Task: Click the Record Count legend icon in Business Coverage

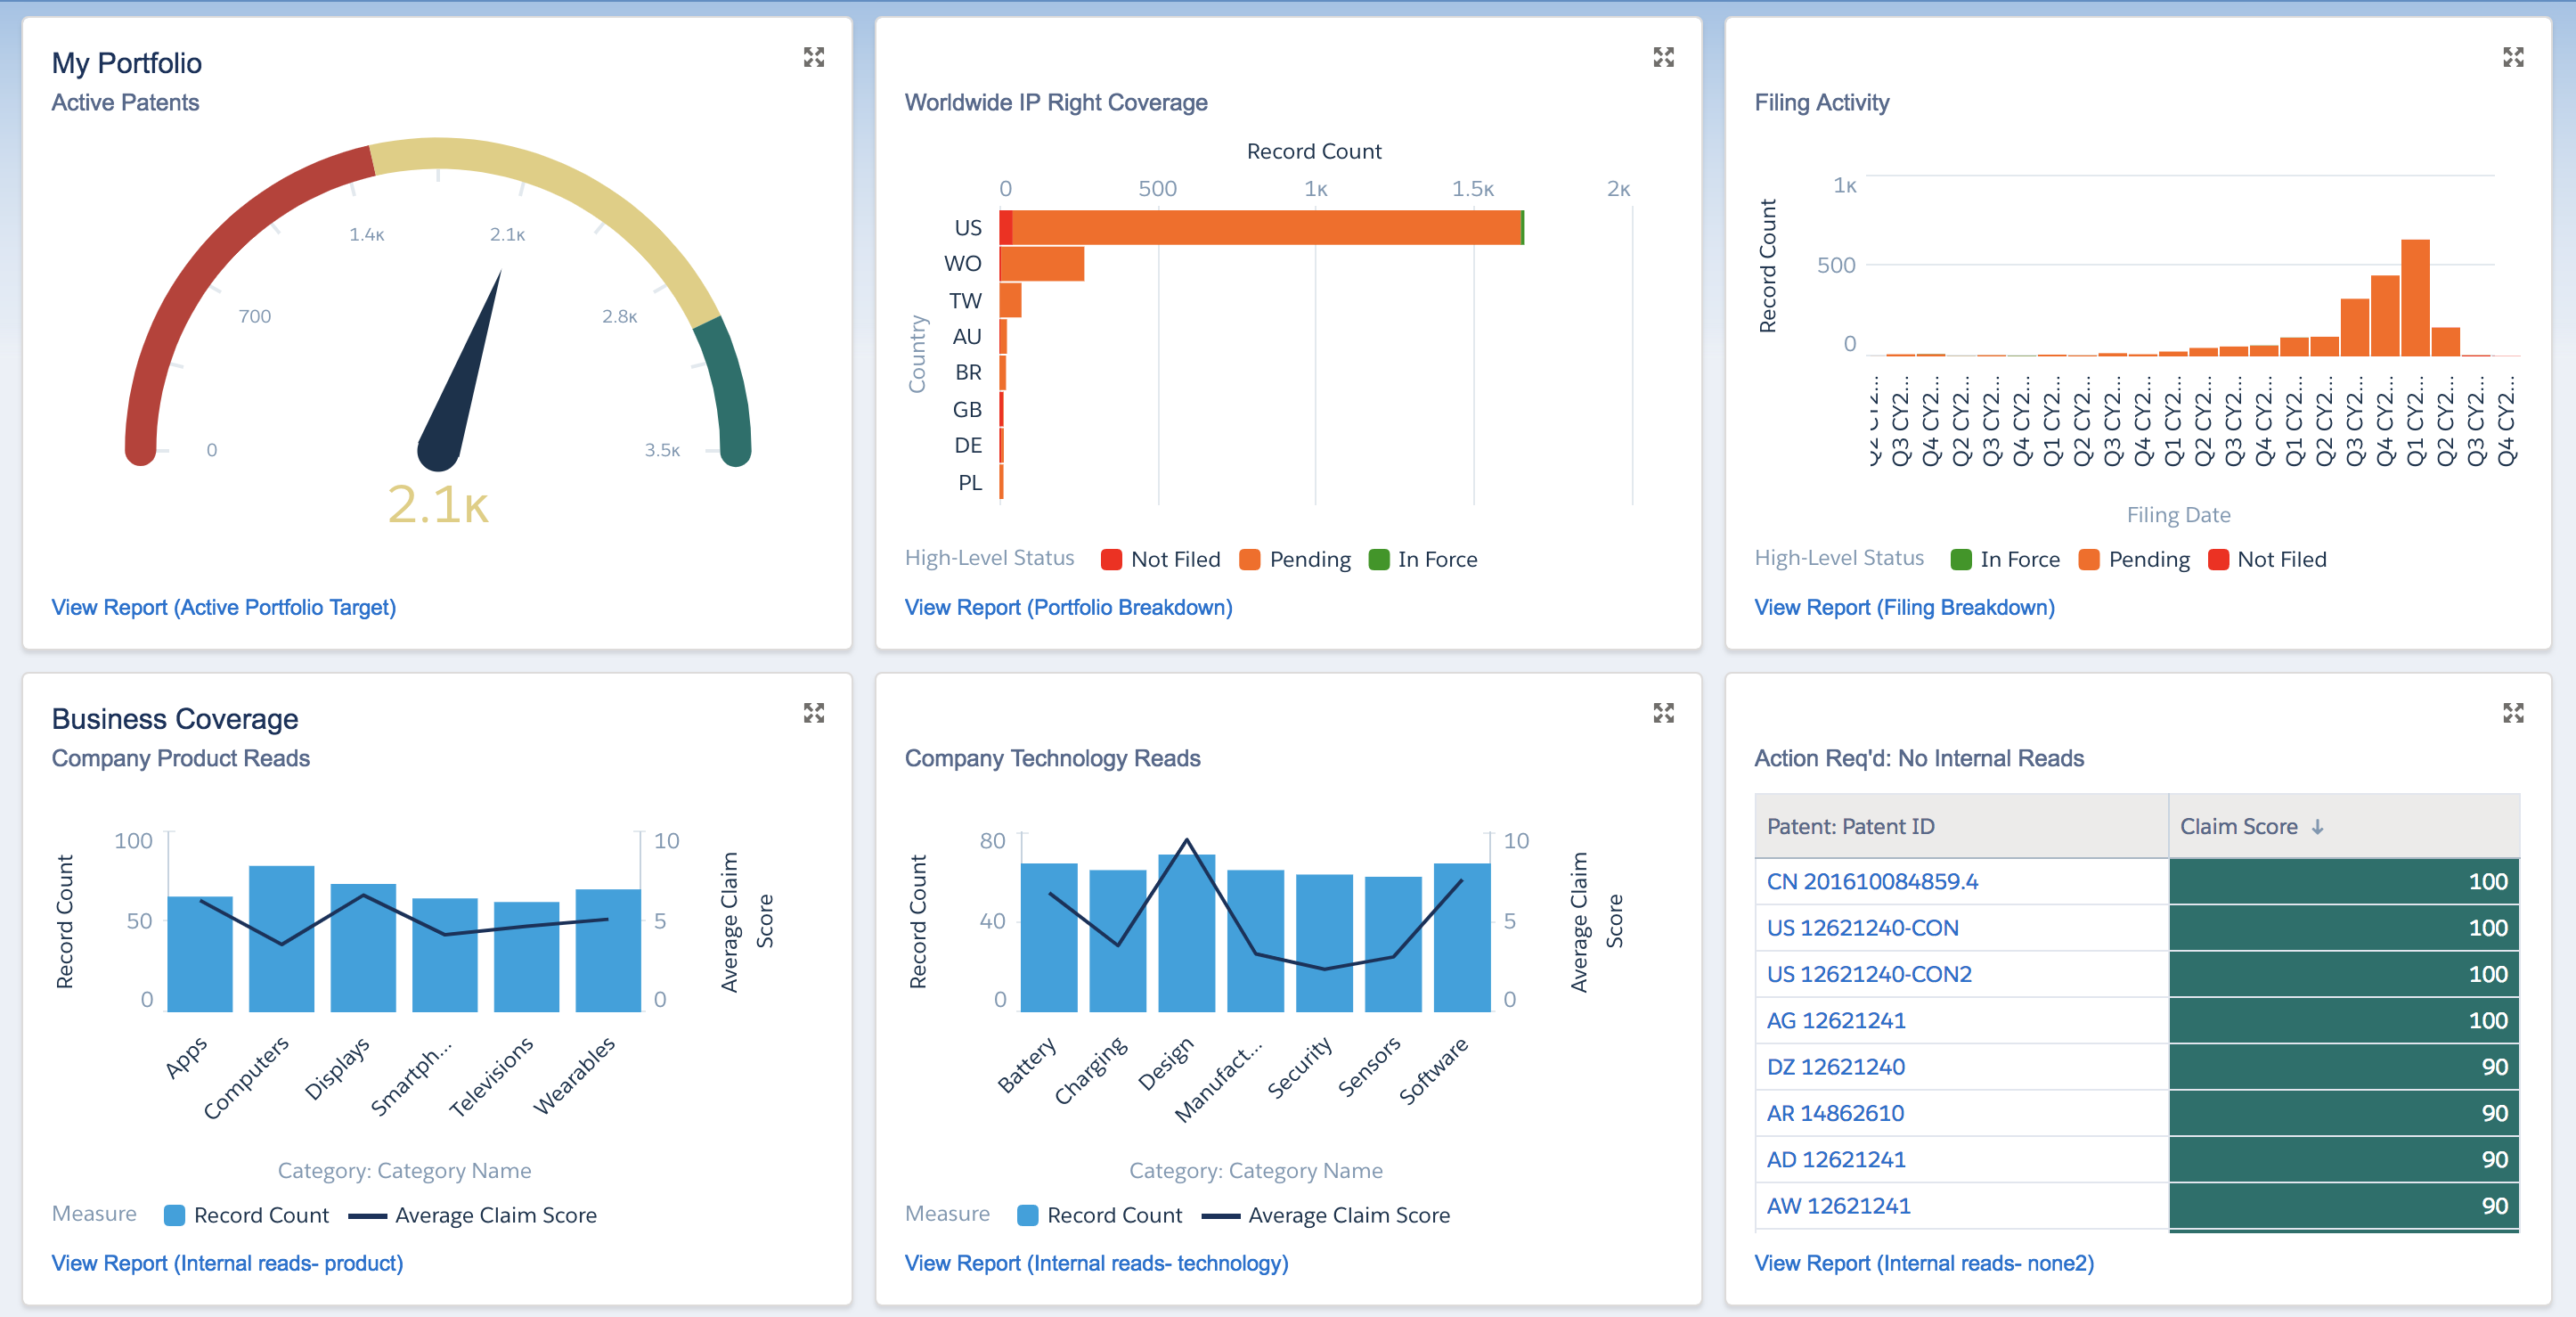Action: [174, 1215]
